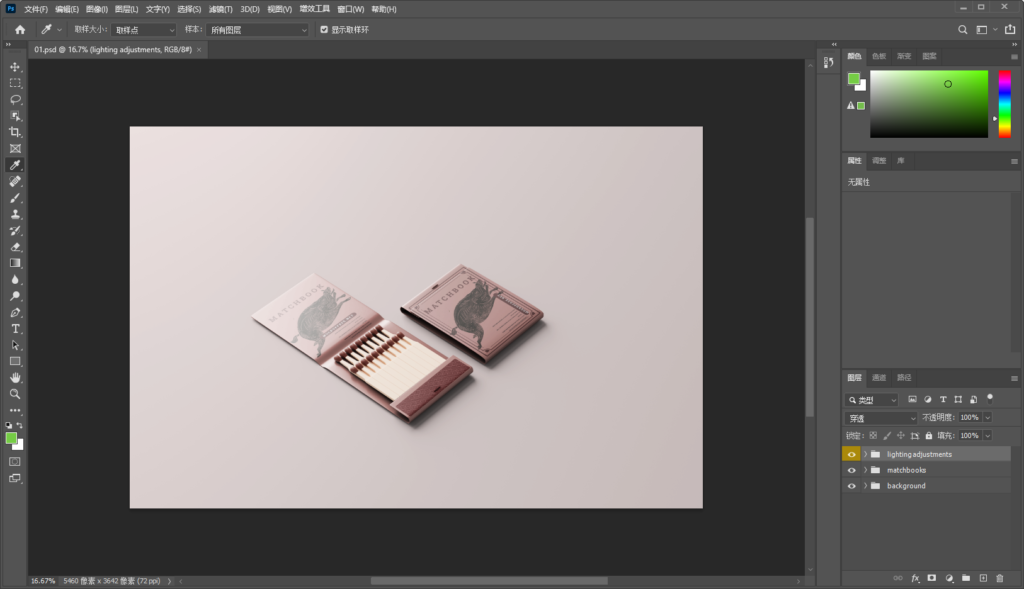1024x589 pixels.
Task: Select the Hand tool
Action: tap(15, 378)
